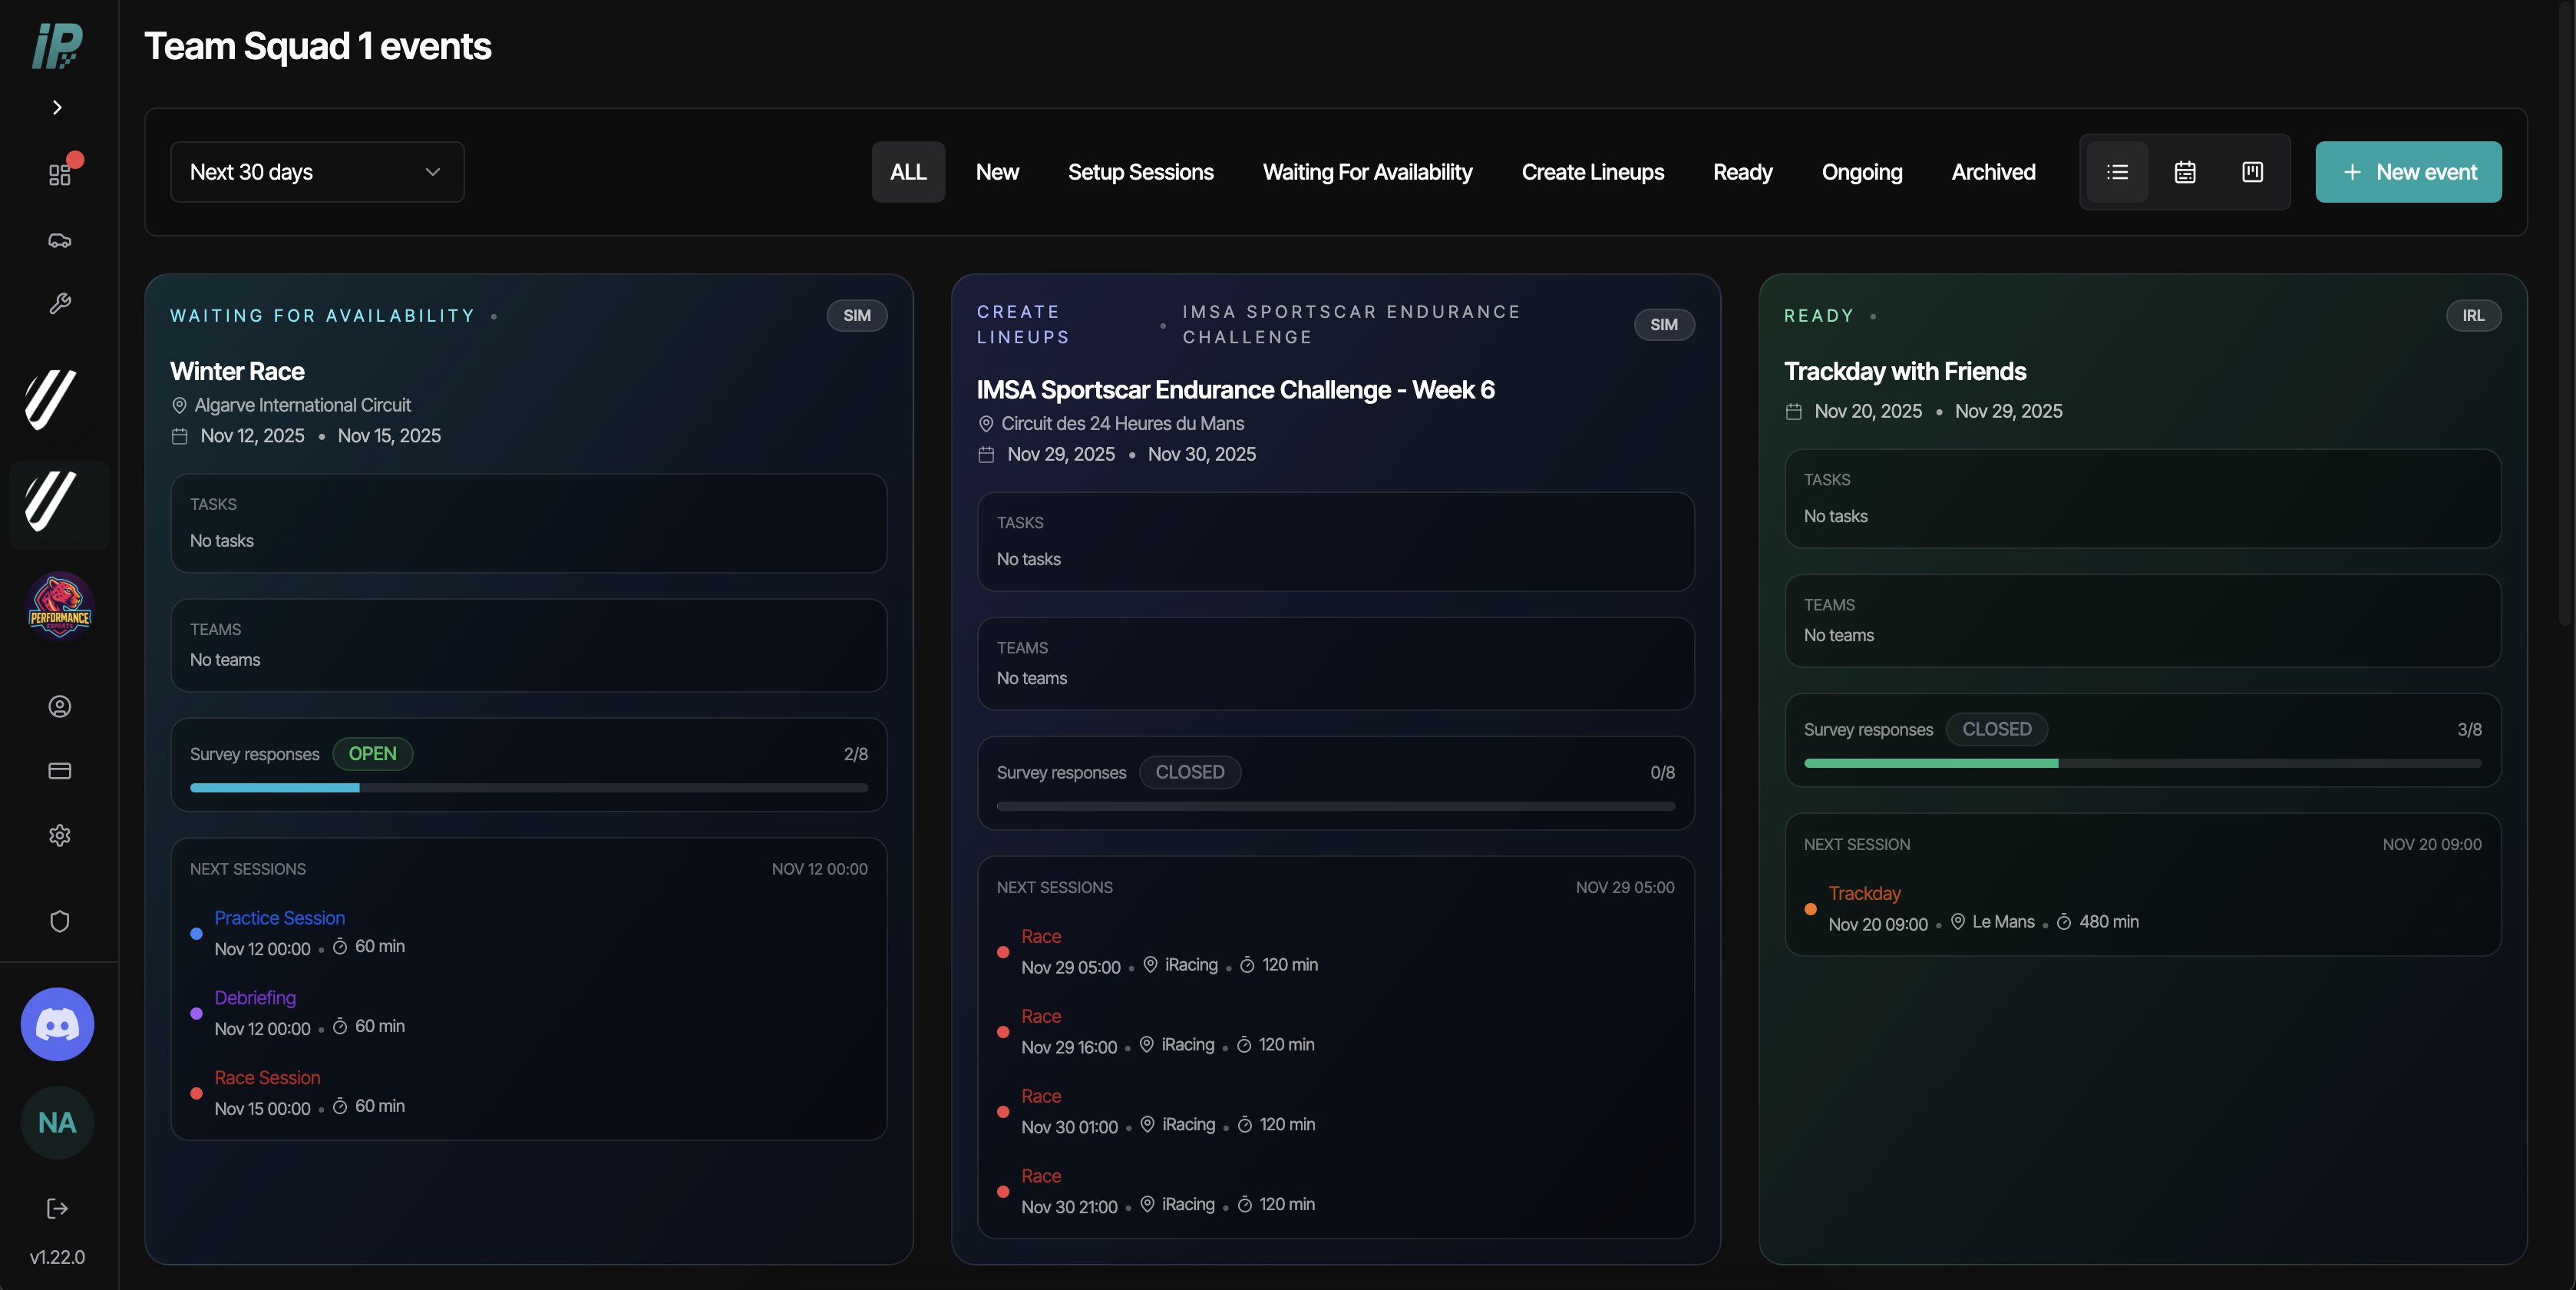The height and width of the screenshot is (1290, 2576).
Task: Click the logout icon
Action: [x=58, y=1208]
